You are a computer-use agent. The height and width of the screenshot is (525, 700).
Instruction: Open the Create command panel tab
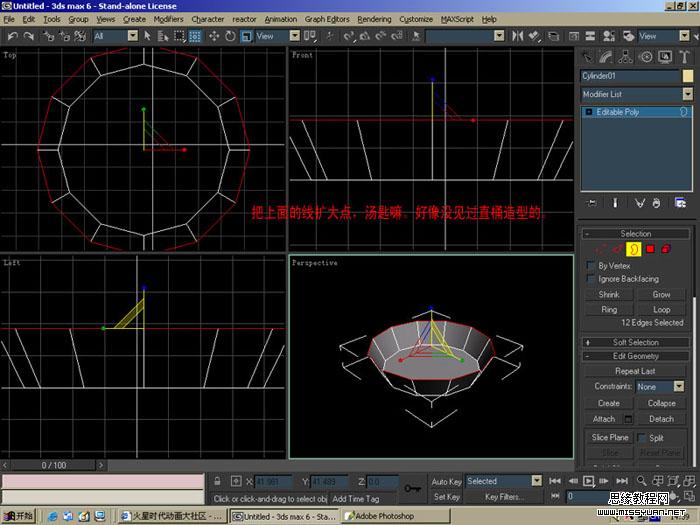(588, 57)
